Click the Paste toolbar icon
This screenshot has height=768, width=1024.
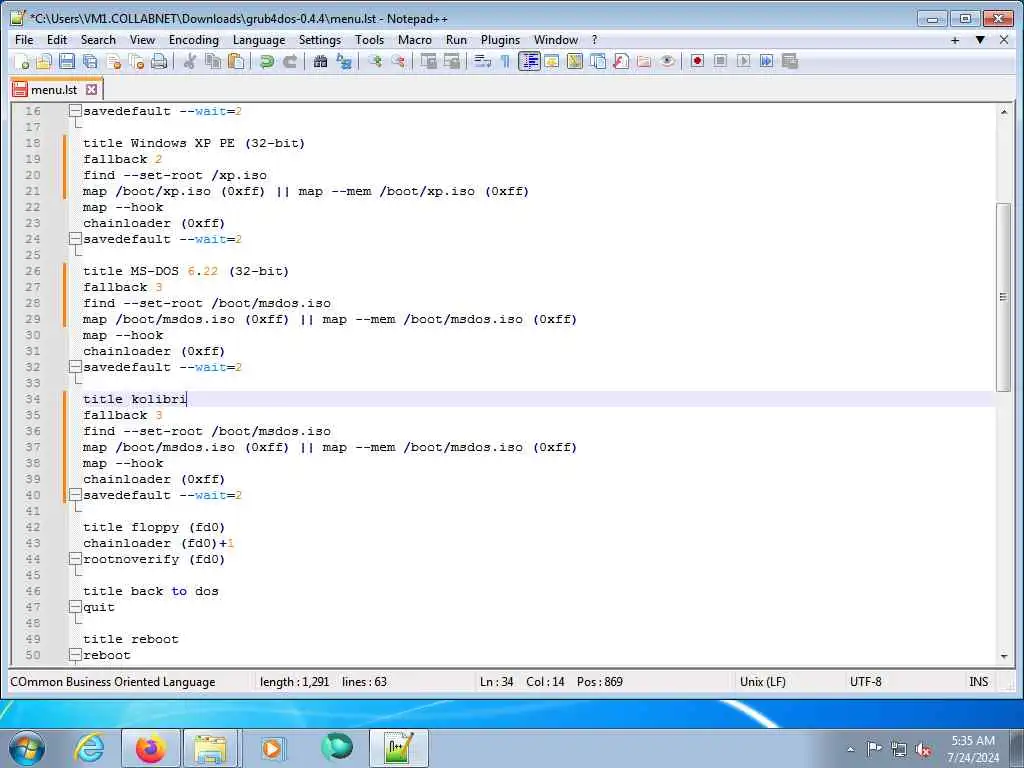[236, 61]
